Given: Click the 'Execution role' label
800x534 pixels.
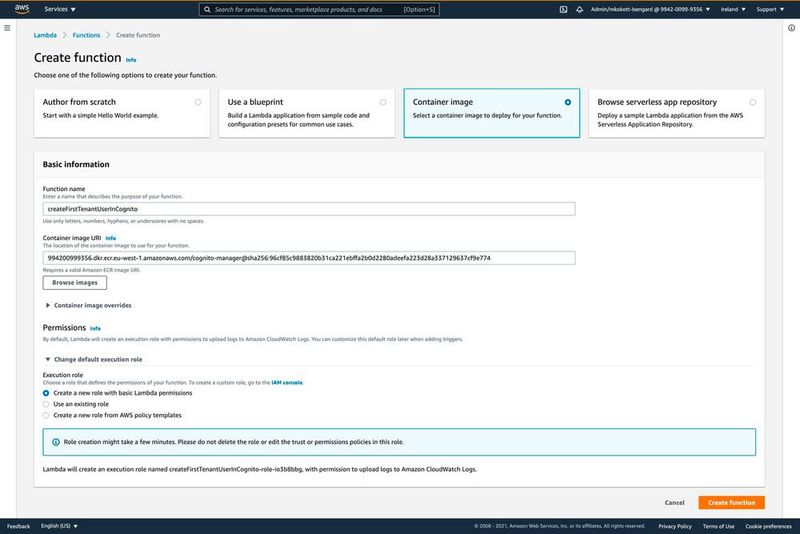Looking at the screenshot, I should 63,375.
